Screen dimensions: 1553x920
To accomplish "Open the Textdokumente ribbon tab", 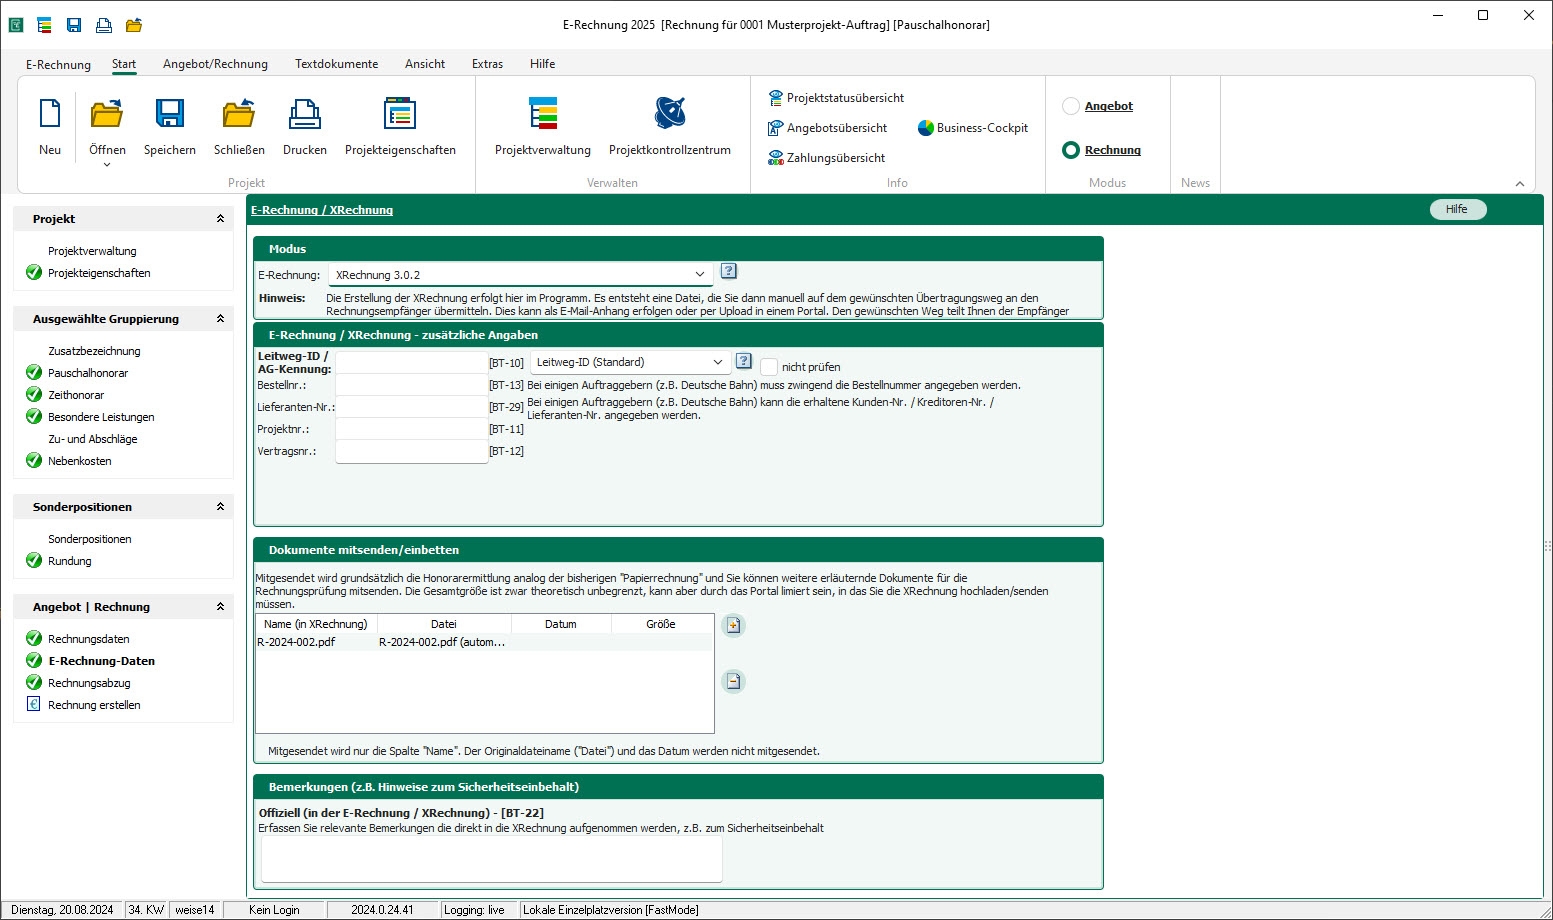I will tap(336, 64).
